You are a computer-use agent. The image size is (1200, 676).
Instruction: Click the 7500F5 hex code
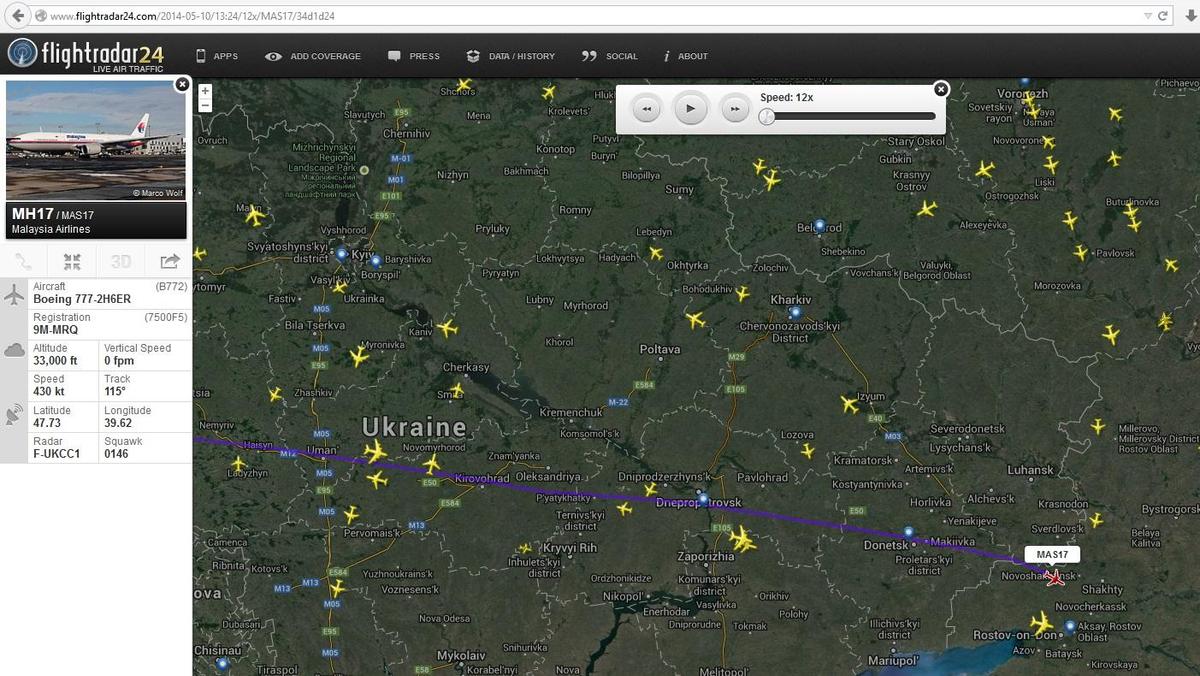point(166,317)
